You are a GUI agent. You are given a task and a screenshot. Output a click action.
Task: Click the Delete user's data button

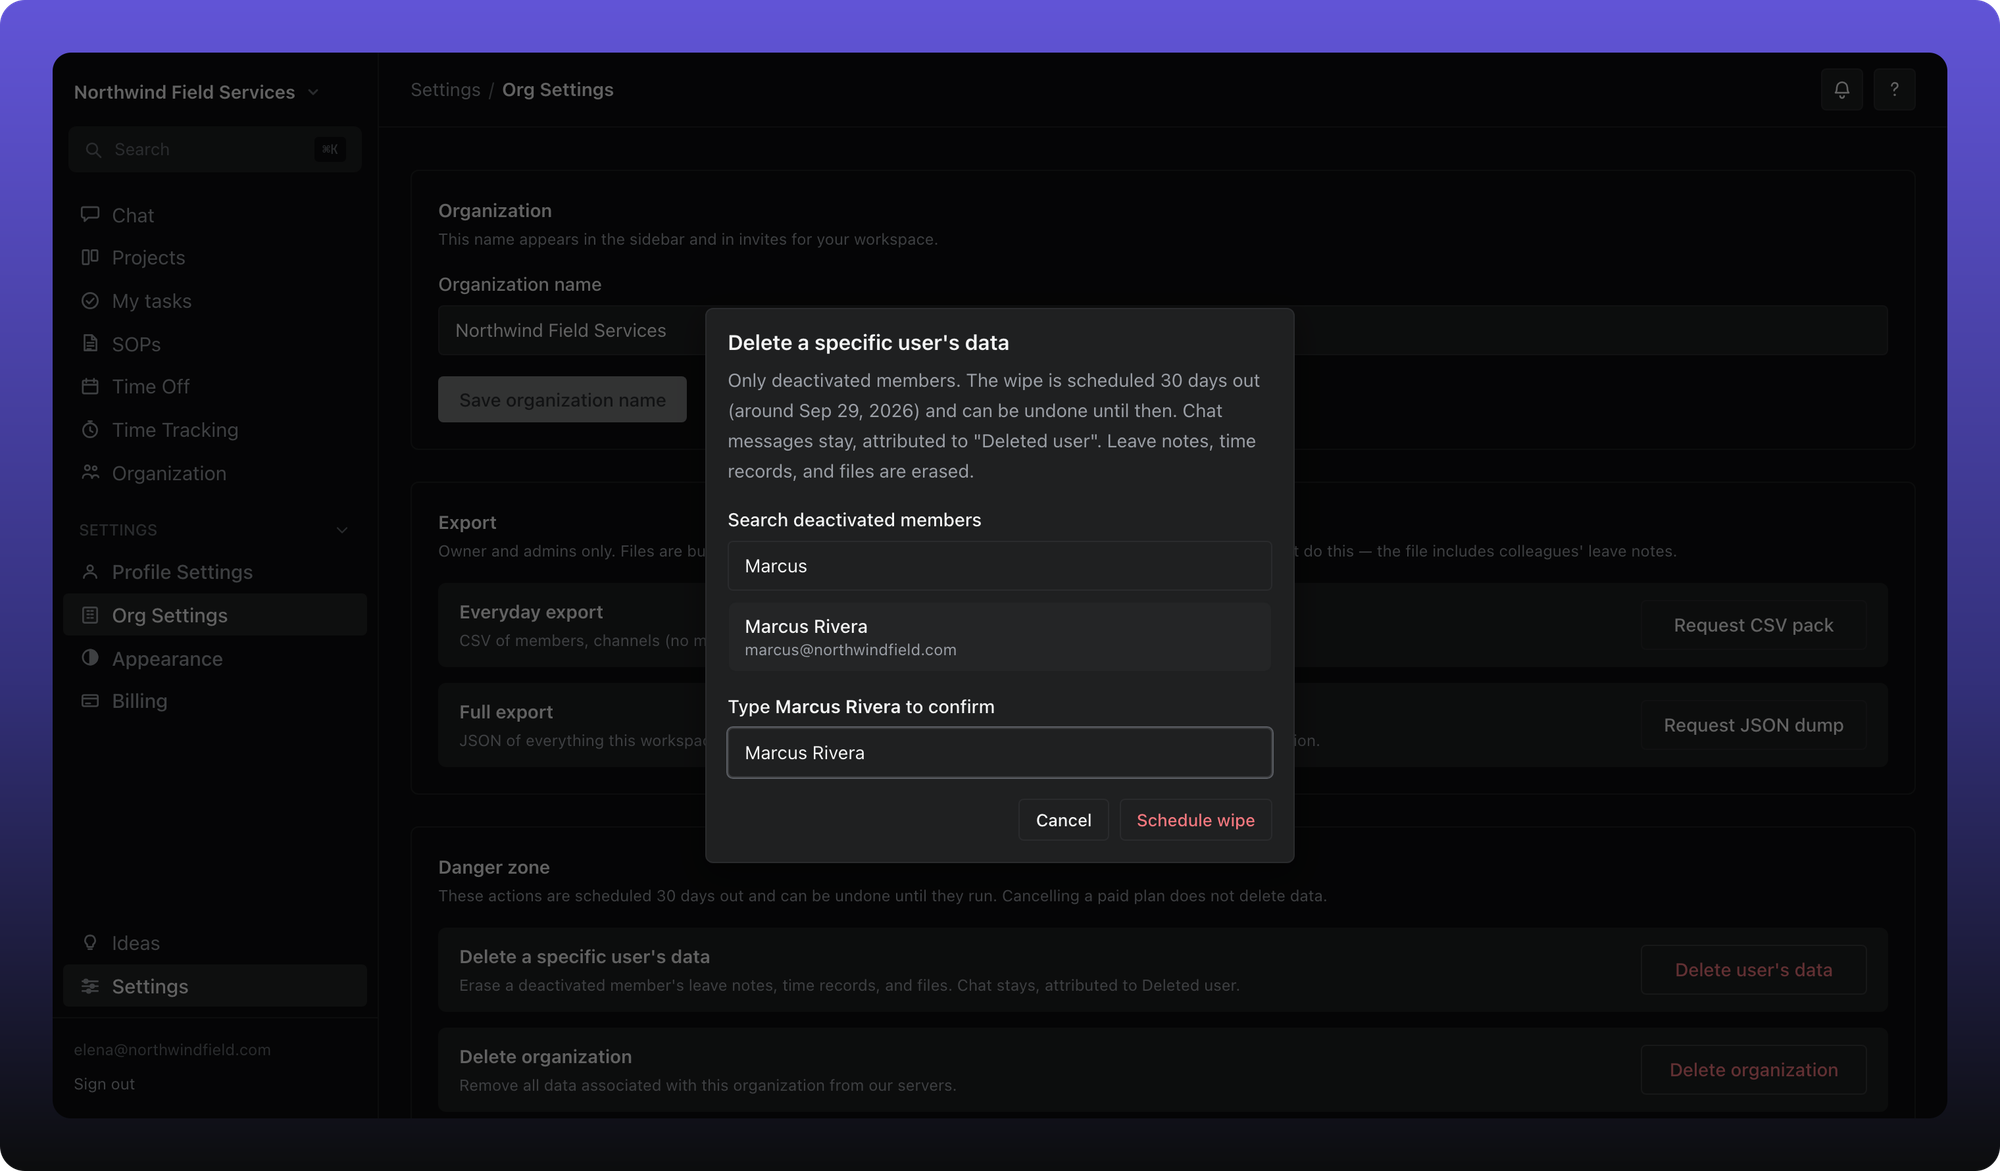(x=1753, y=970)
